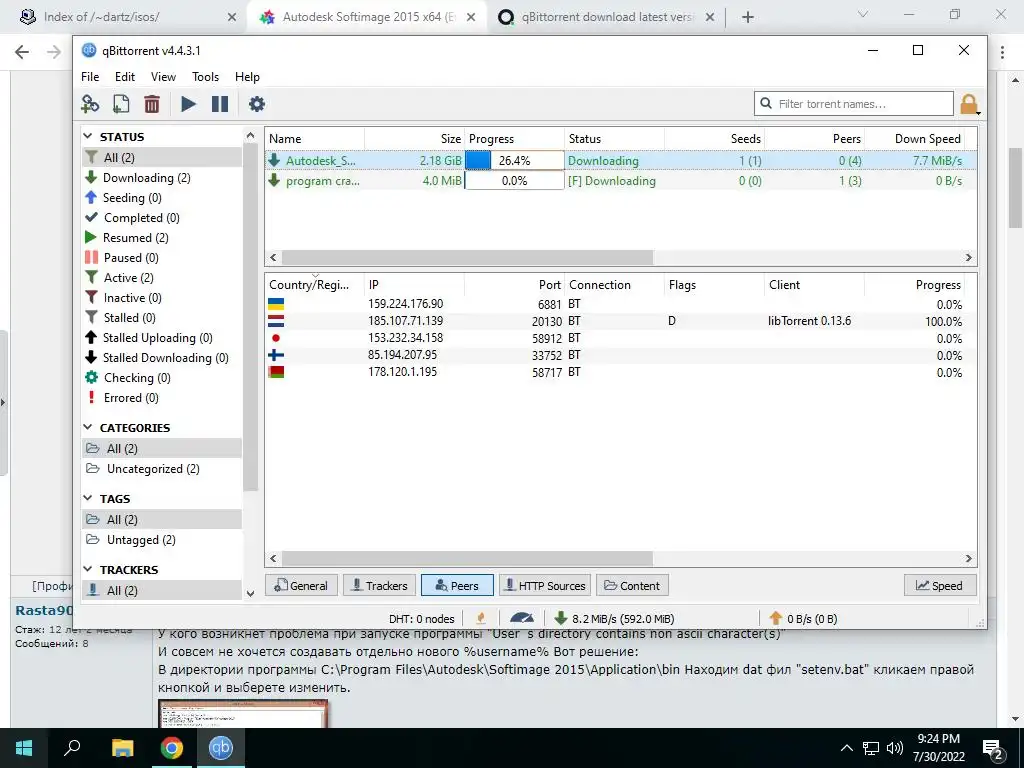Click the orange upload speed arrow in status bar

point(775,618)
